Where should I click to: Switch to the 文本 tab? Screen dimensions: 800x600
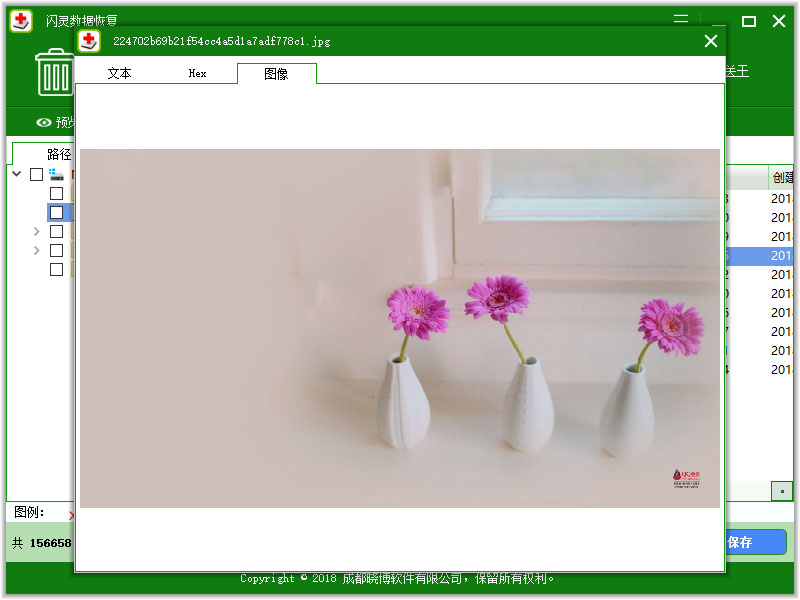click(119, 73)
